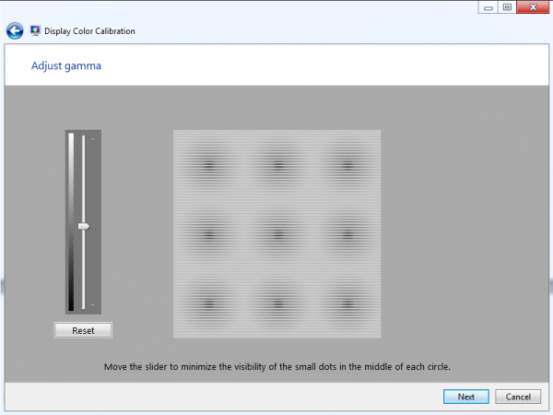553x415 pixels.
Task: Maximize the calibration window
Action: [x=507, y=7]
